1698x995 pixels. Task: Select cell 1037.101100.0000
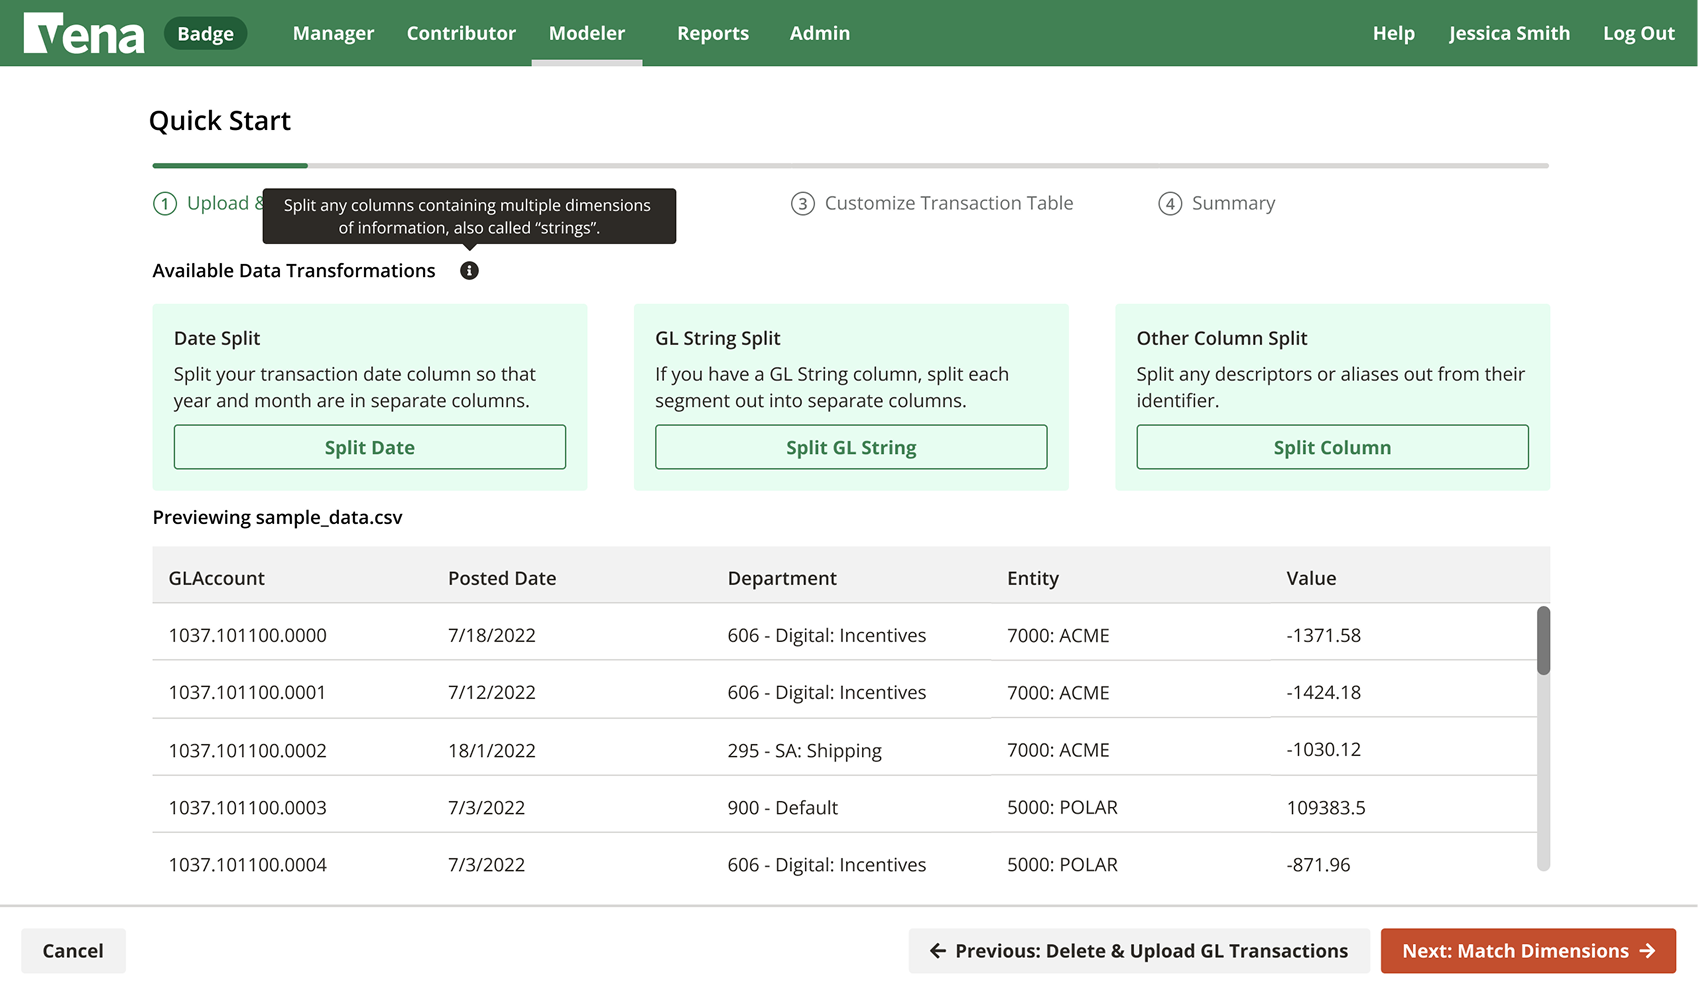pyautogui.click(x=247, y=635)
